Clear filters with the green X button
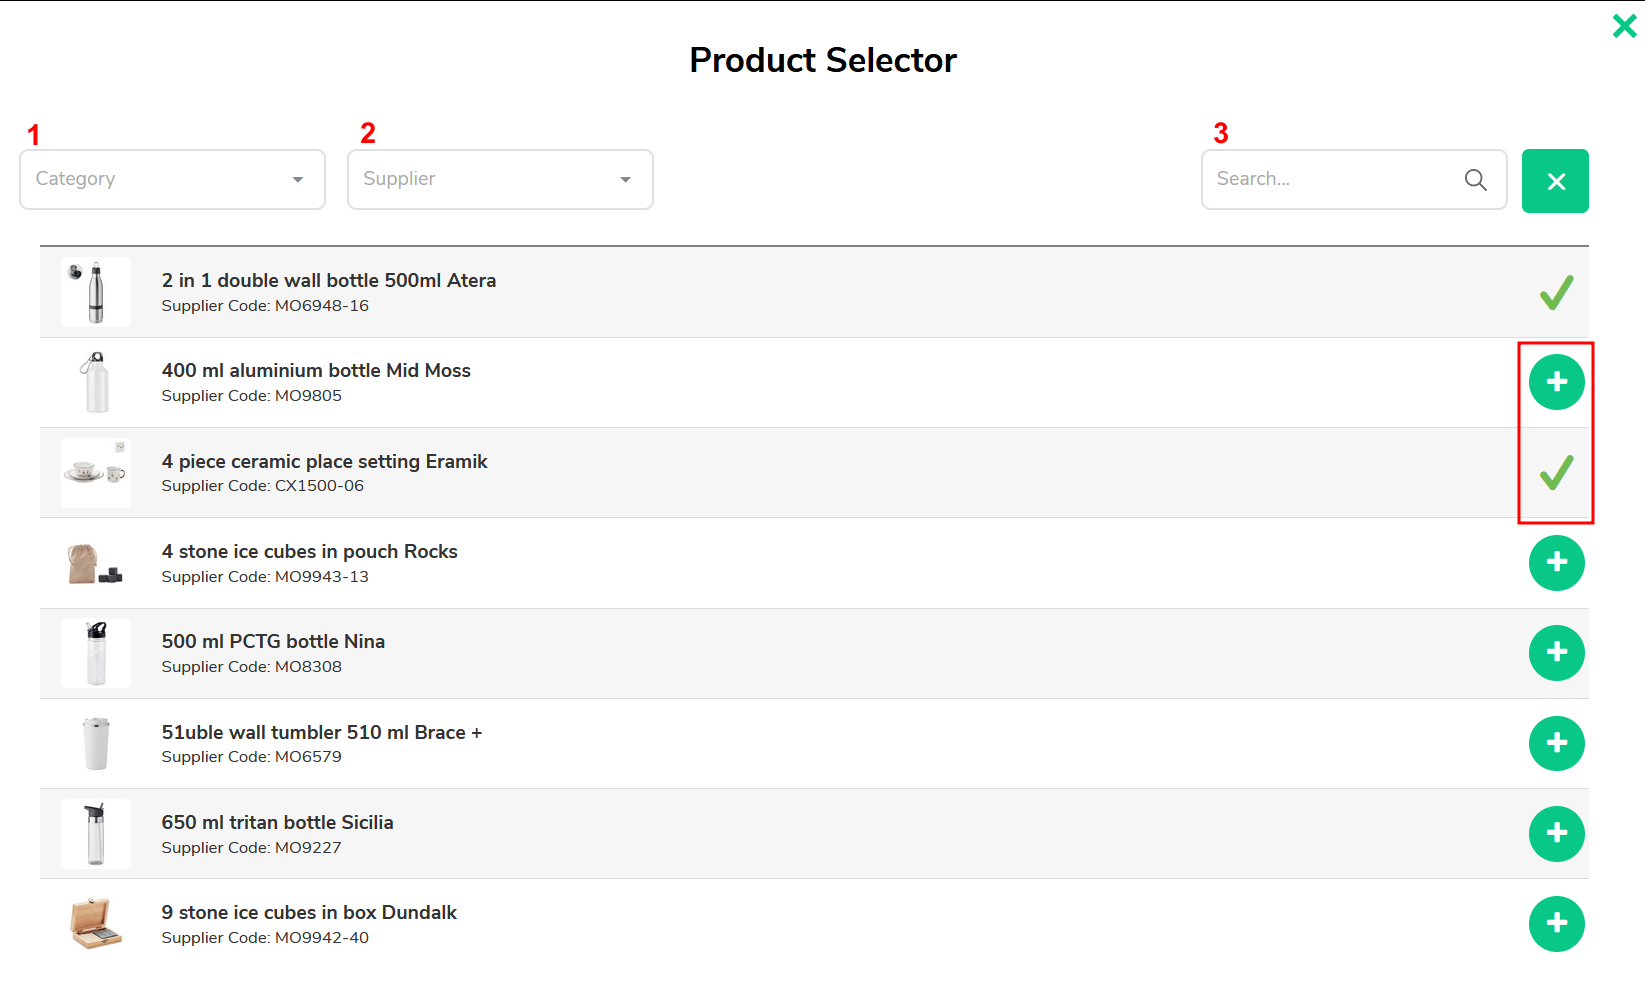The width and height of the screenshot is (1645, 993). click(x=1555, y=181)
